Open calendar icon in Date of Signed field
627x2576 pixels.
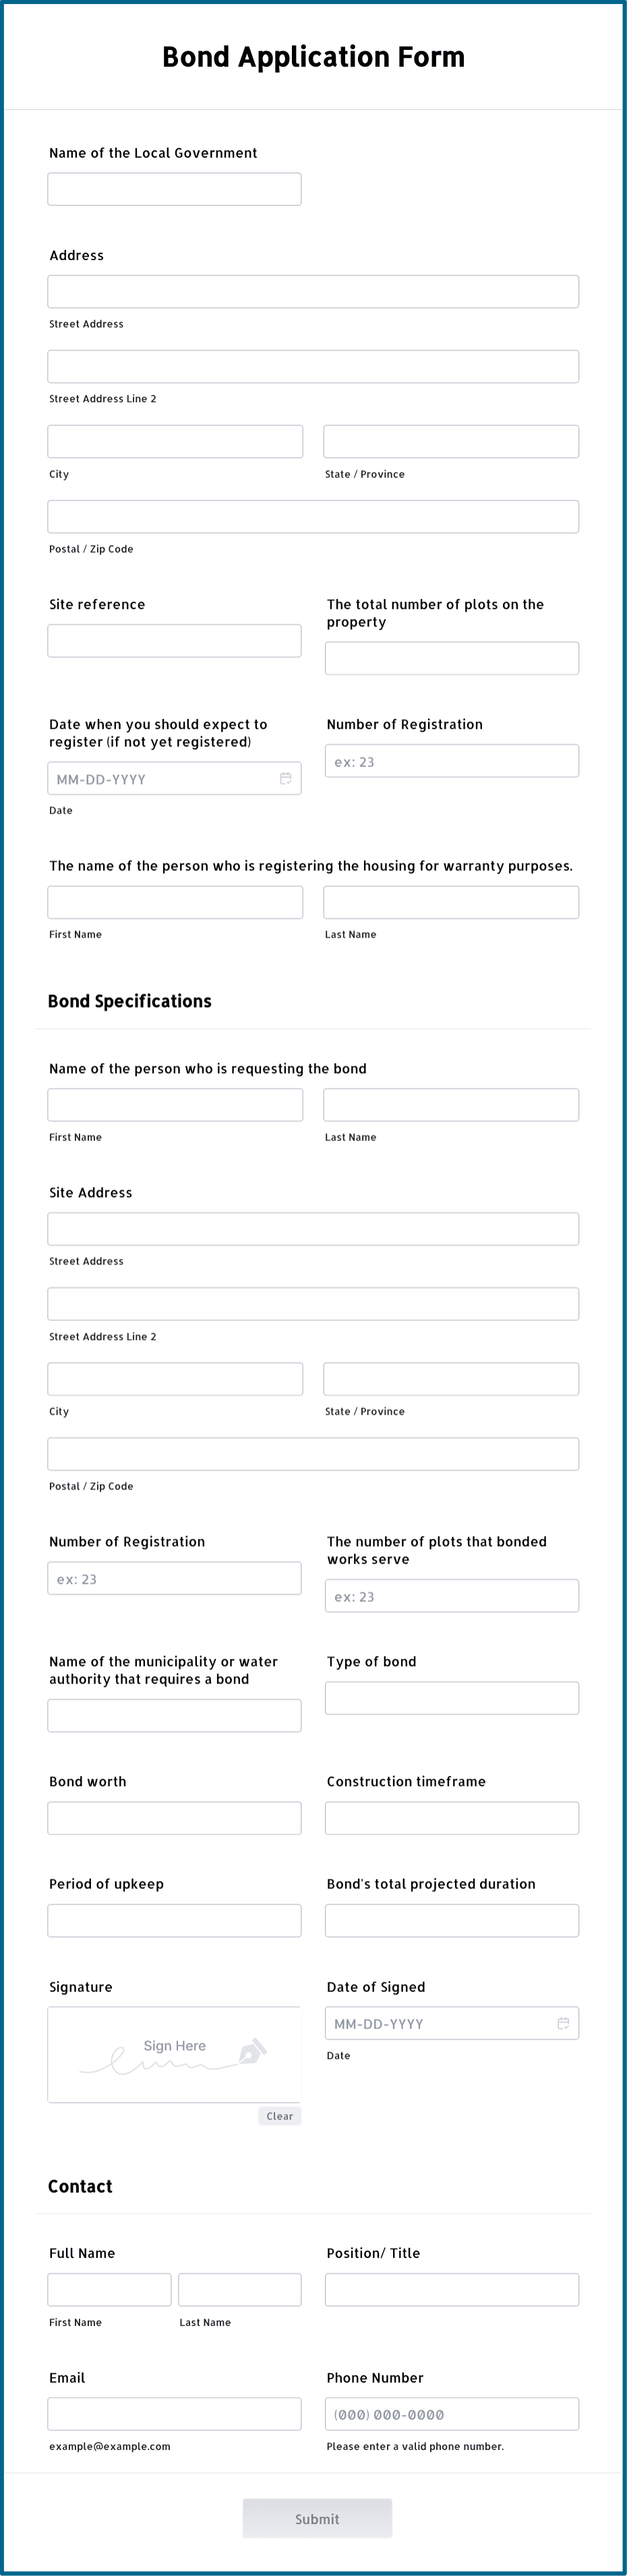coord(563,2023)
